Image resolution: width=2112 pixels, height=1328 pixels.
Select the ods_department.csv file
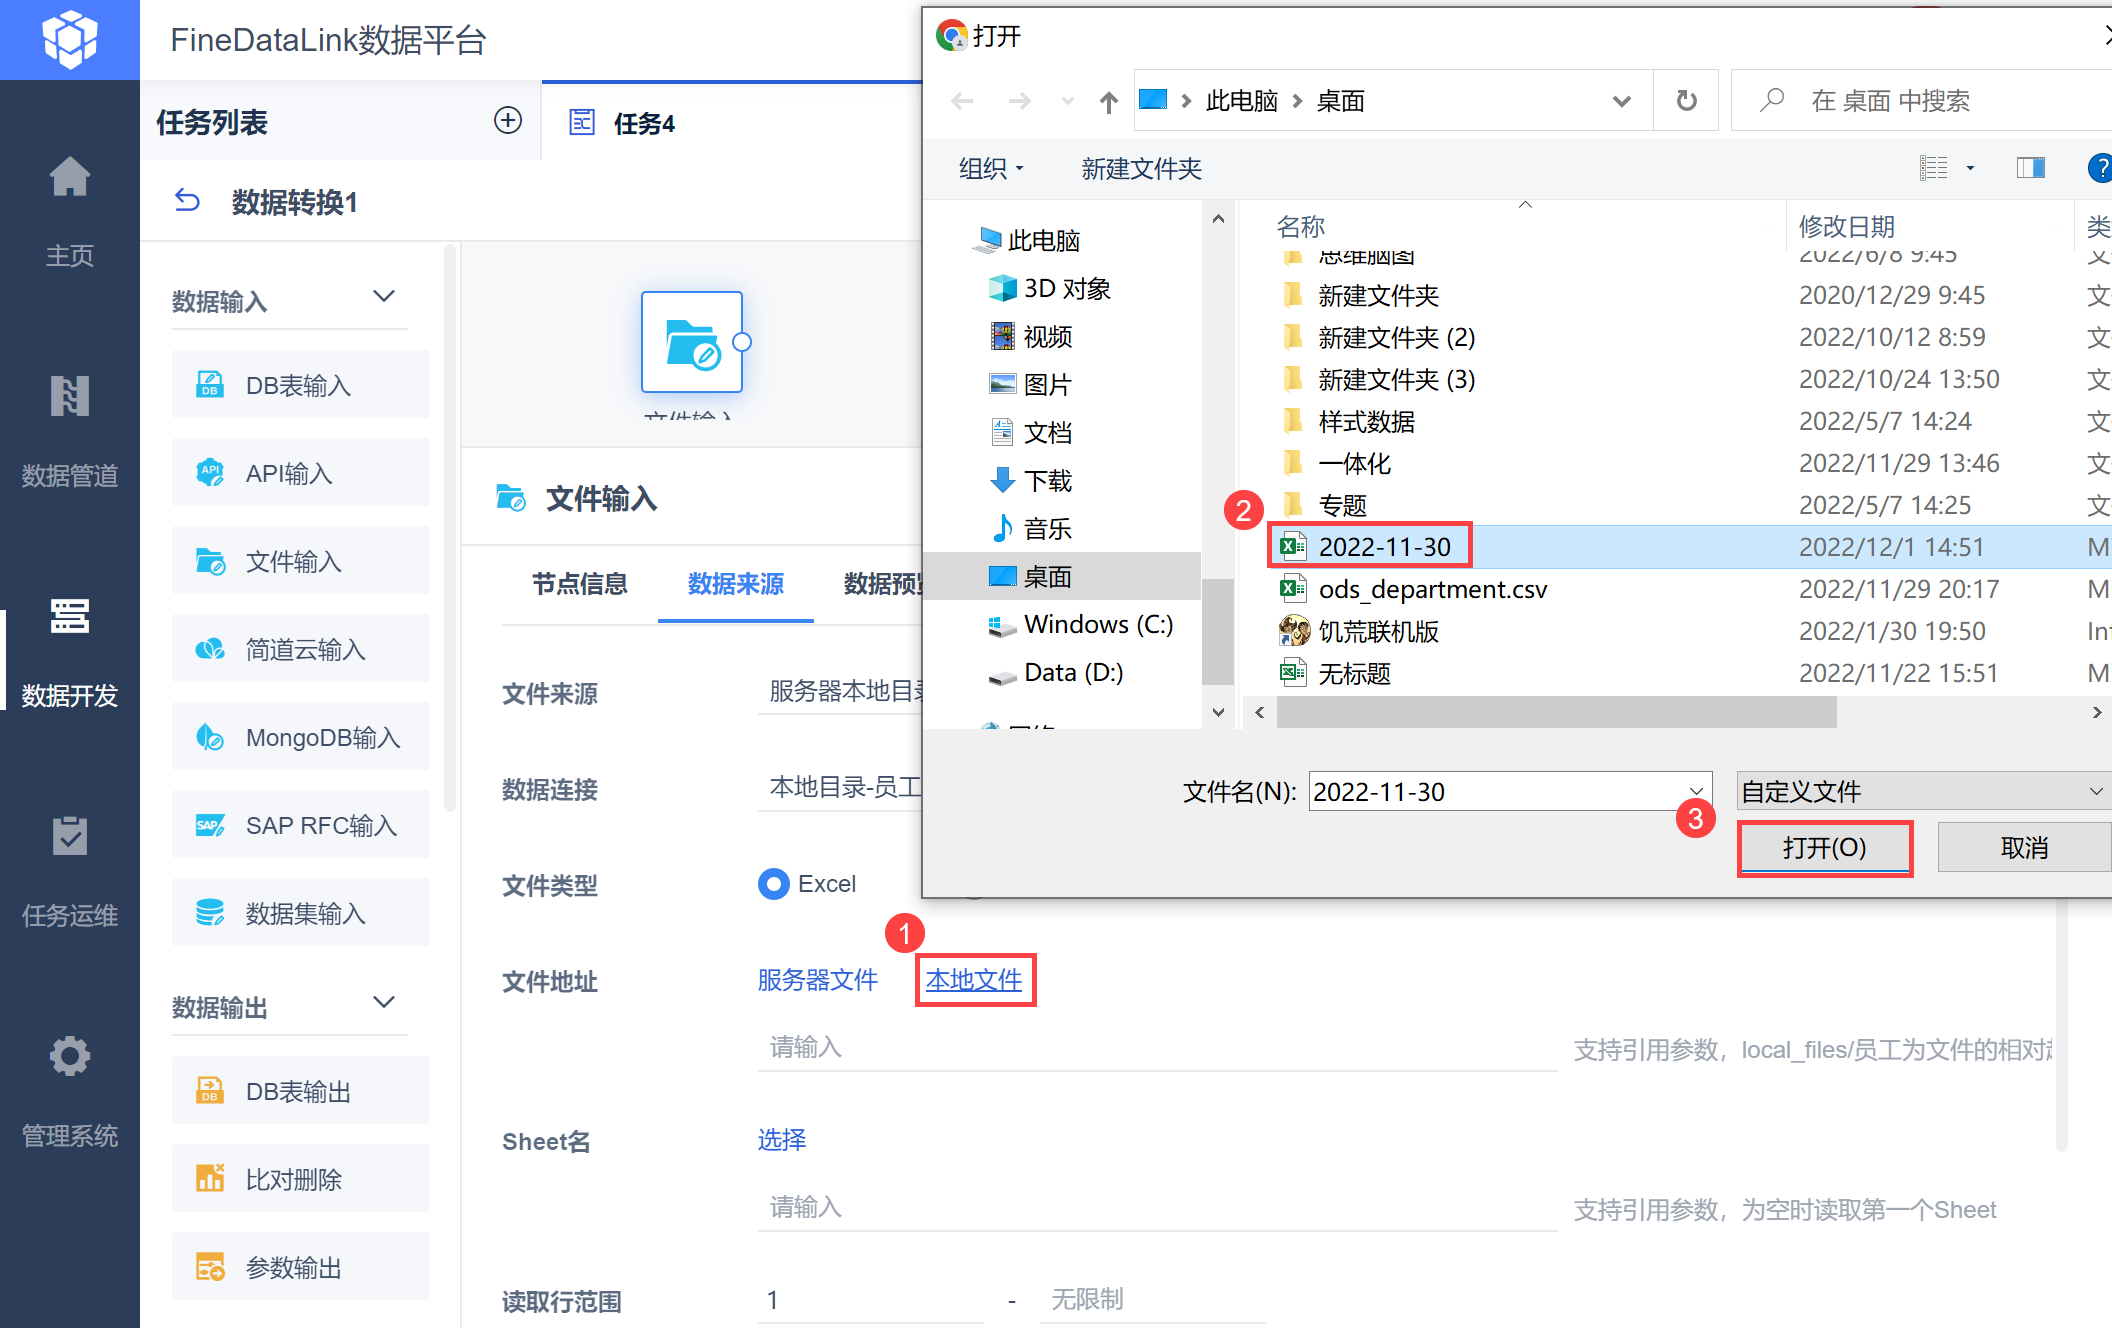click(x=1432, y=589)
